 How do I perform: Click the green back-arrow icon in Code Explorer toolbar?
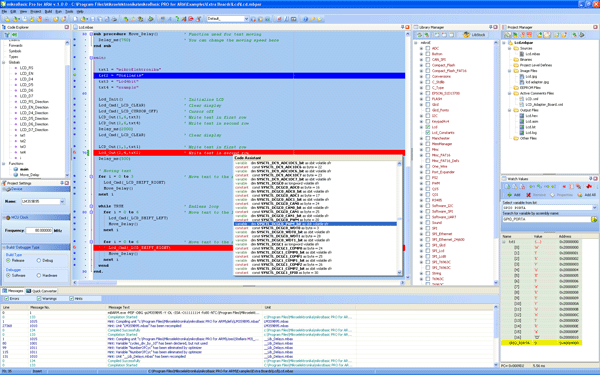pyautogui.click(x=15, y=35)
